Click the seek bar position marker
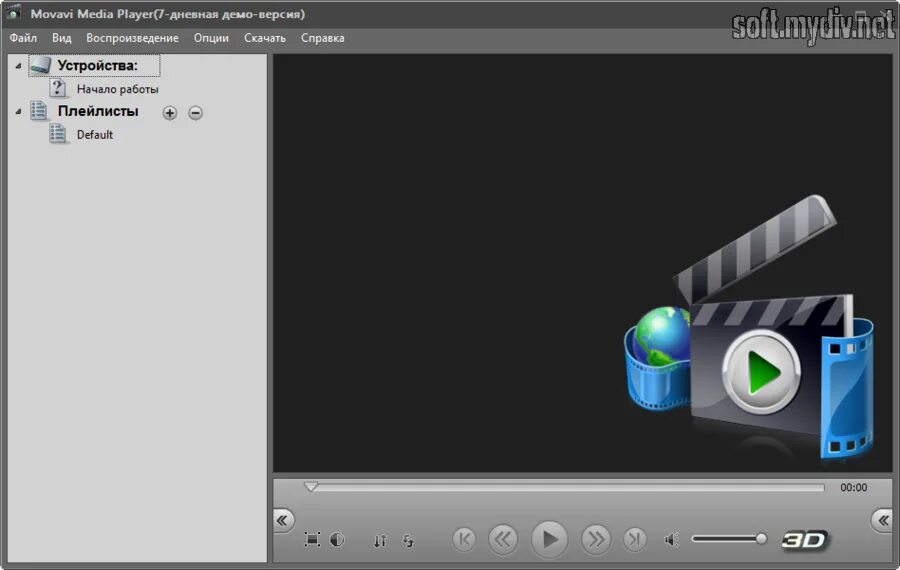Viewport: 900px width, 570px height. pyautogui.click(x=311, y=487)
